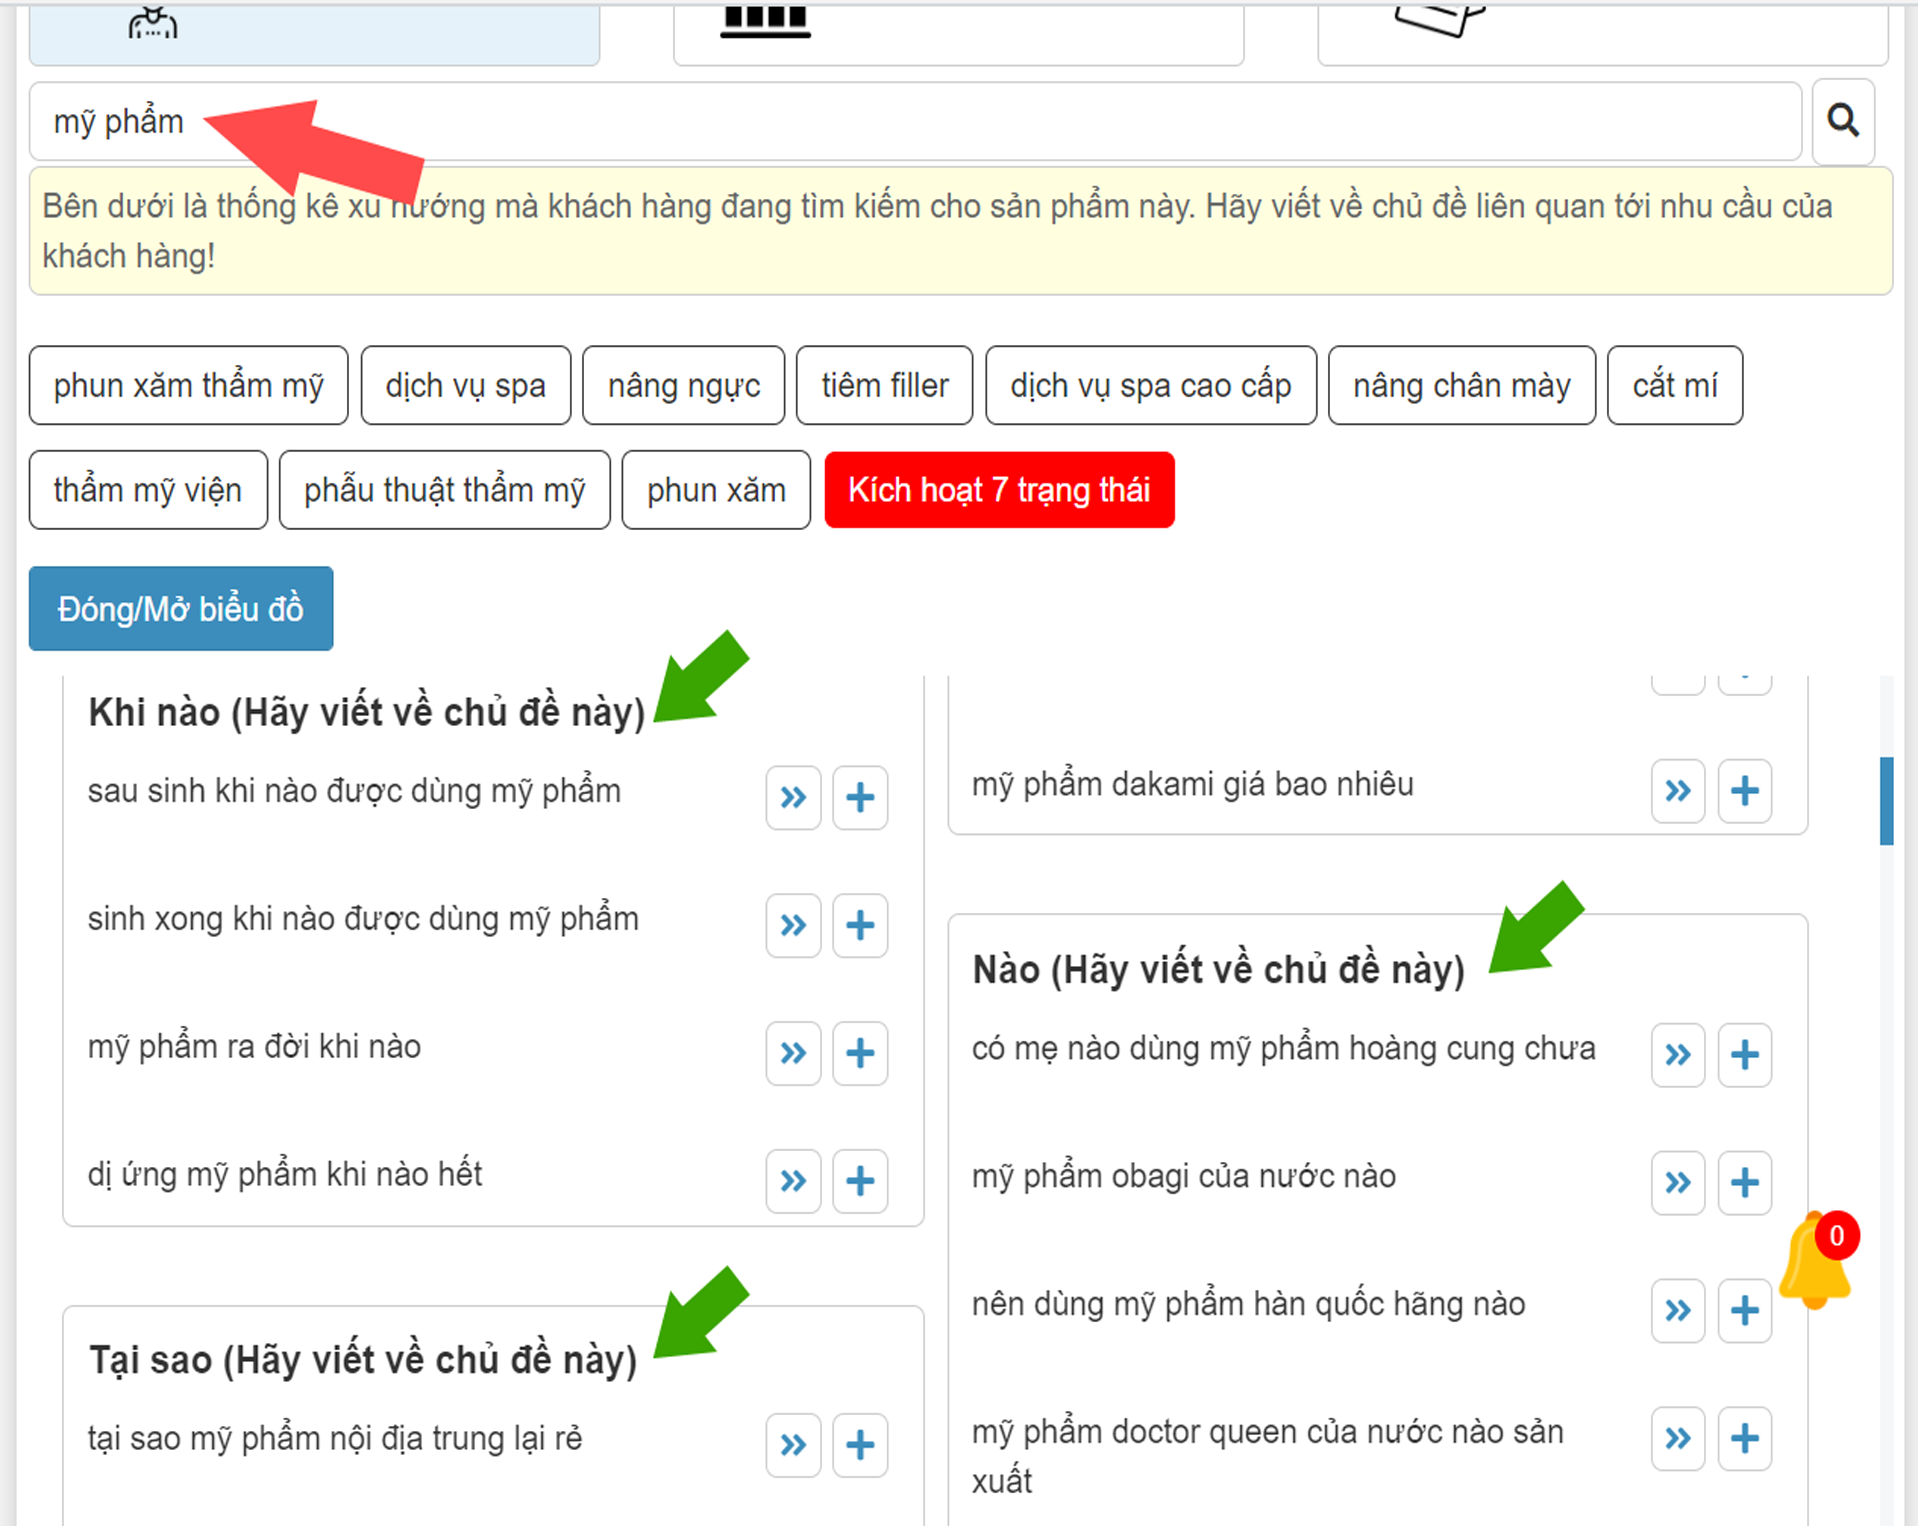
Task: Open arrows icon for 'mỹ phẩm obagi của nước nào'
Action: 1678,1184
